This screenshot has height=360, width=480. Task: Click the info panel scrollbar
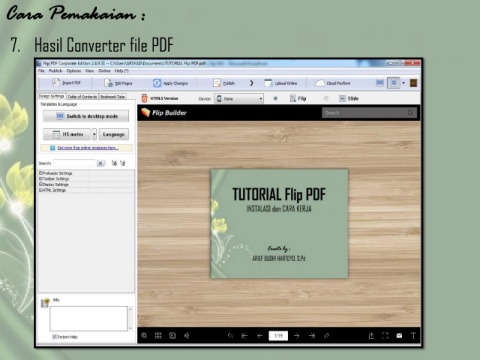(x=130, y=318)
